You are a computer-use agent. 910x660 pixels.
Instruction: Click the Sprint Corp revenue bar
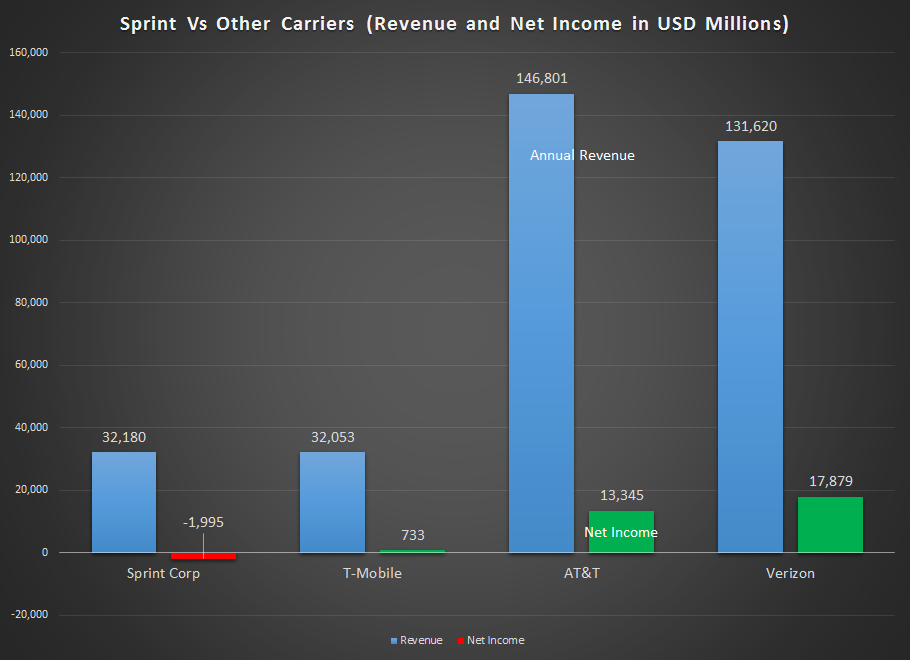(x=124, y=502)
